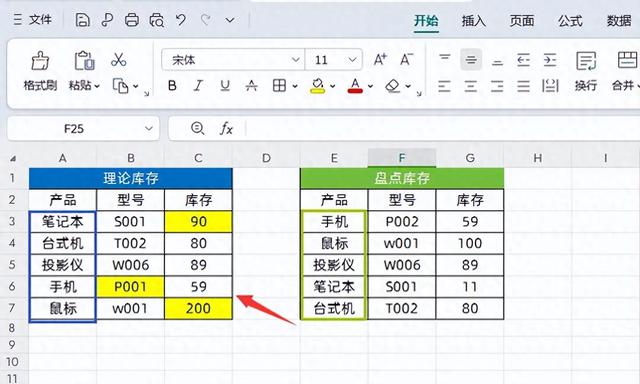Click the Undo arrow icon
Viewport: 640px width, 384px height.
pos(181,20)
